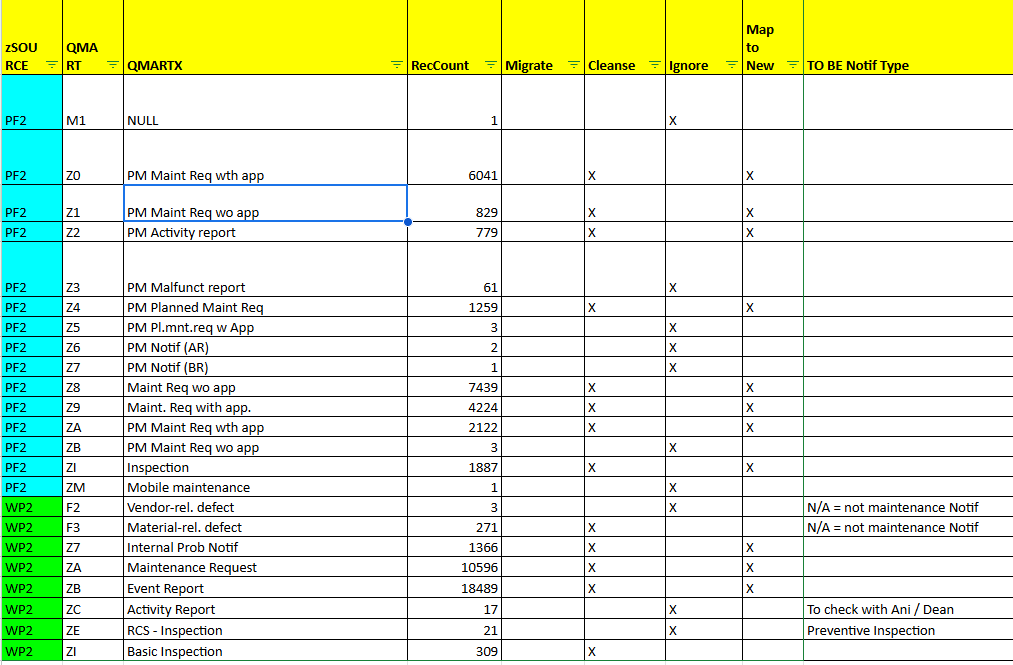The width and height of the screenshot is (1013, 665).
Task: Select the Ignore X mark in the NULL row
Action: pyautogui.click(x=673, y=121)
